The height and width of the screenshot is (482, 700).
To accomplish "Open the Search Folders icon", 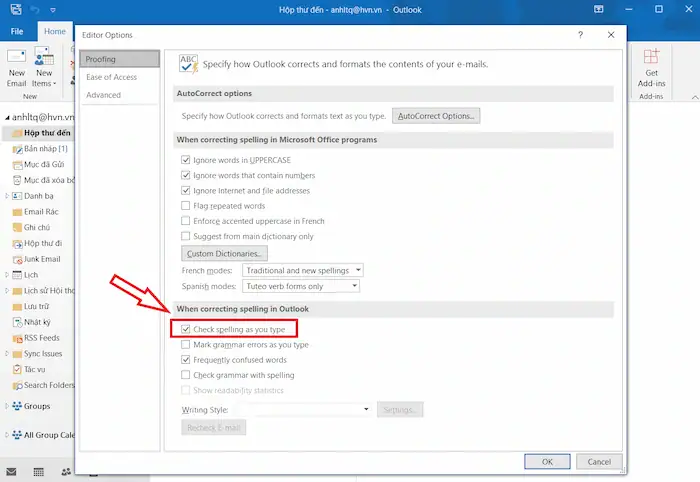I will (17, 385).
